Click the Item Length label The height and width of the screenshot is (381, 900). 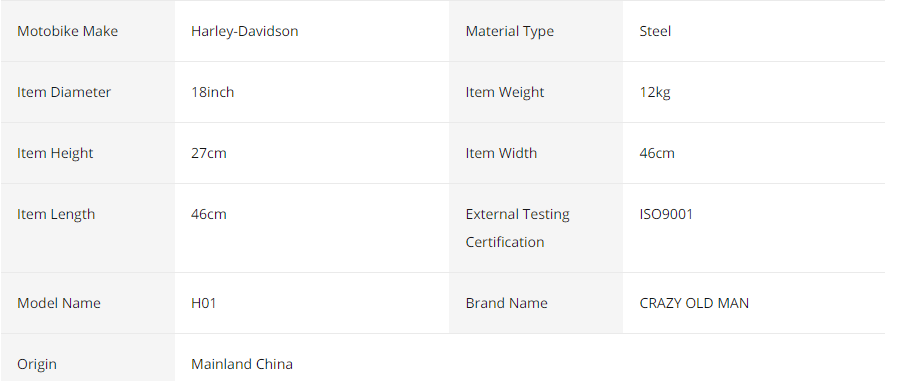coord(56,215)
